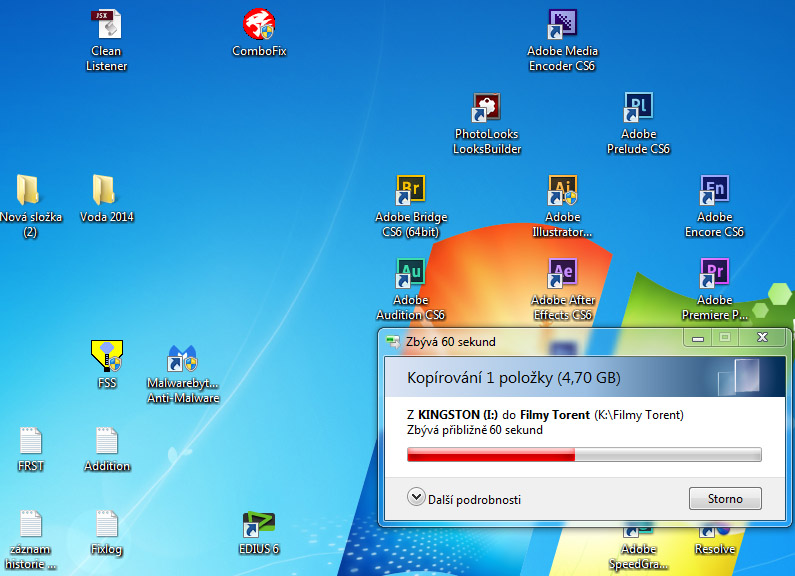Screen dimensions: 795x576
Task: Expand Další podrobnosti in copy dialog
Action: 465,499
